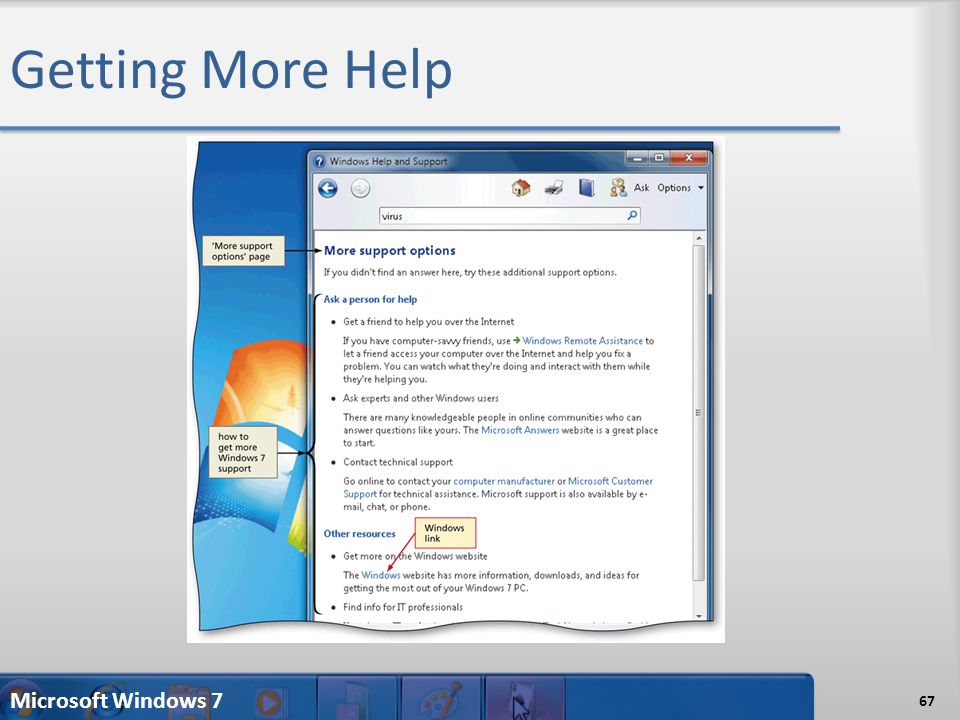Open Microsoft Customer Support link

pyautogui.click(x=498, y=487)
